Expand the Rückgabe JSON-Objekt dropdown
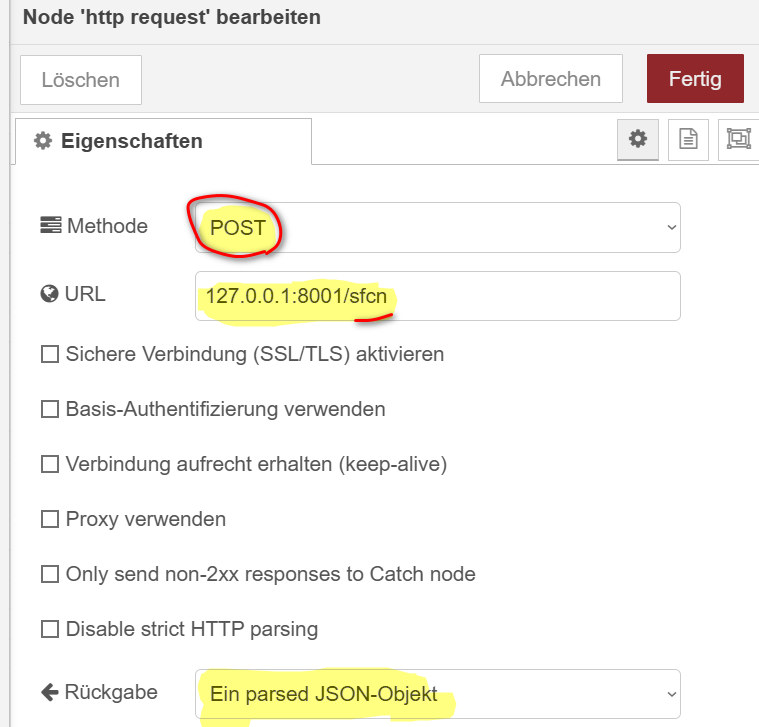The image size is (759, 727). pos(438,694)
